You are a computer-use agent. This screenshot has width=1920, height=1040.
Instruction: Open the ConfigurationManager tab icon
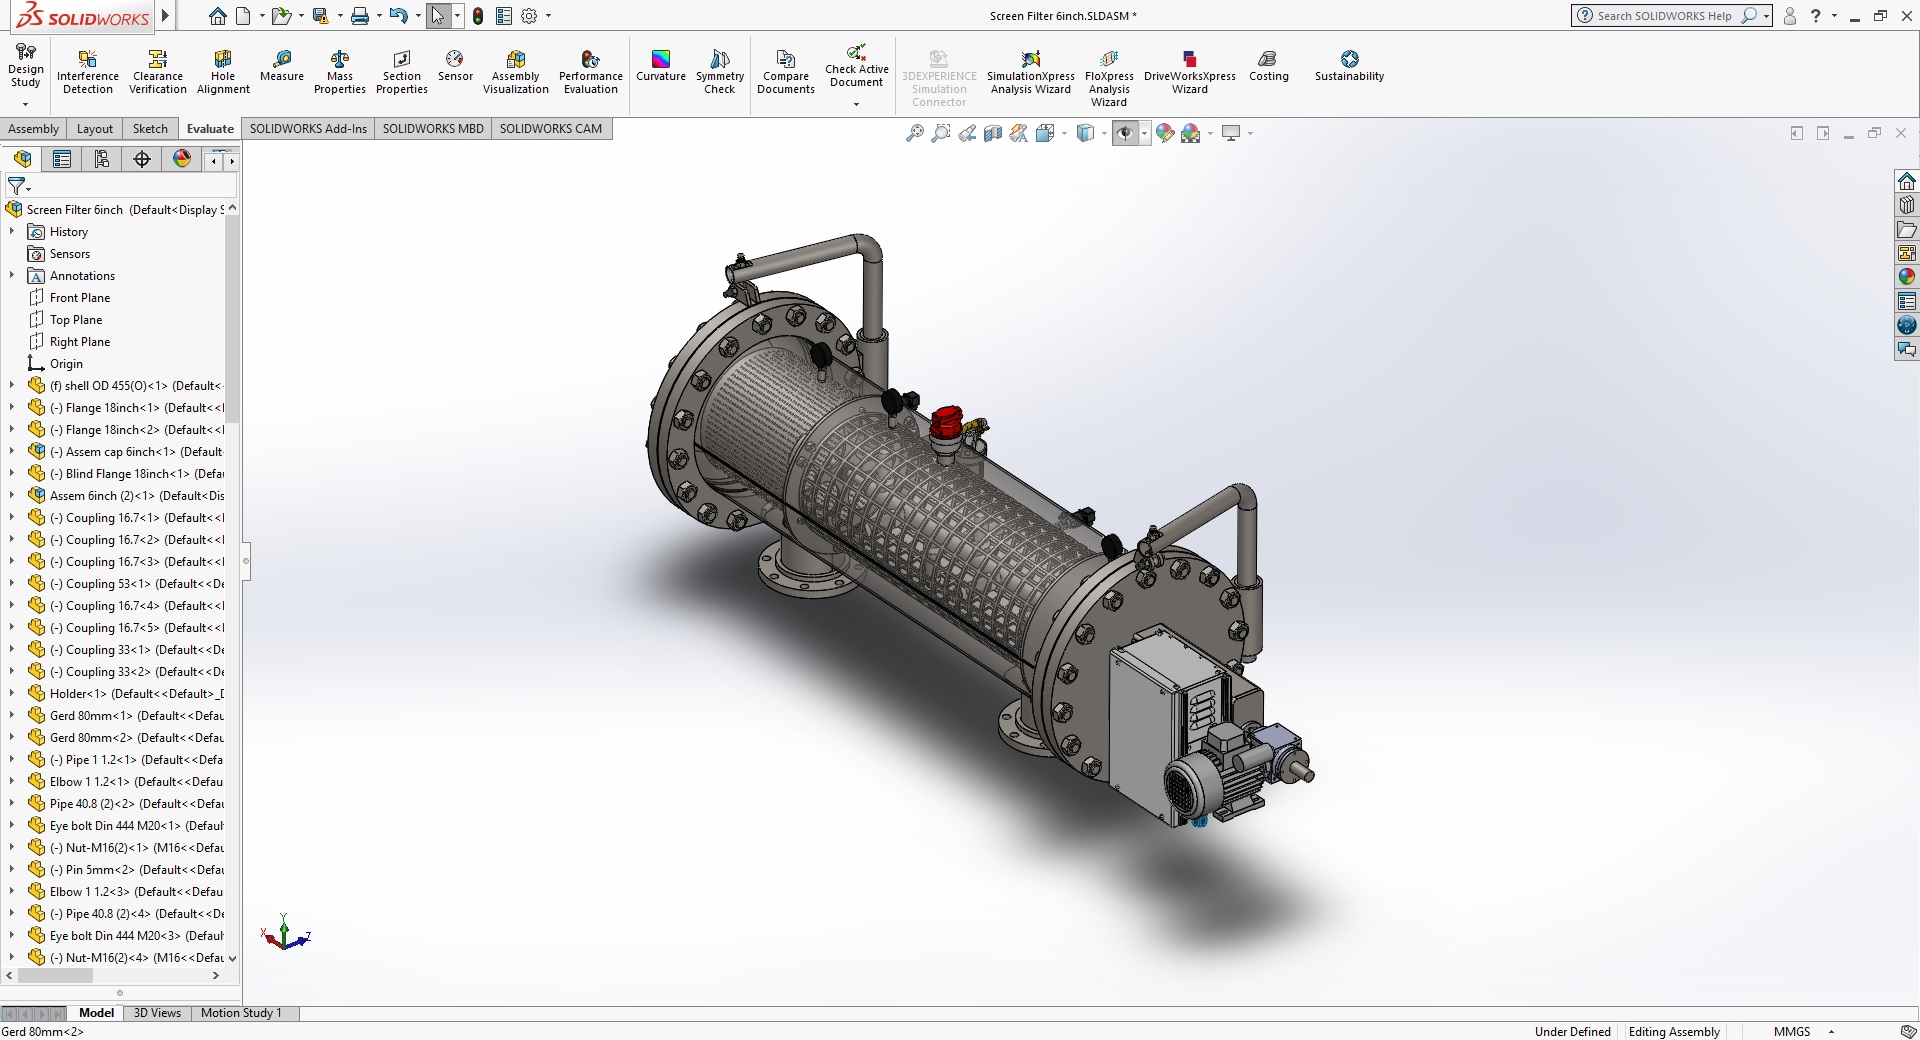coord(102,159)
